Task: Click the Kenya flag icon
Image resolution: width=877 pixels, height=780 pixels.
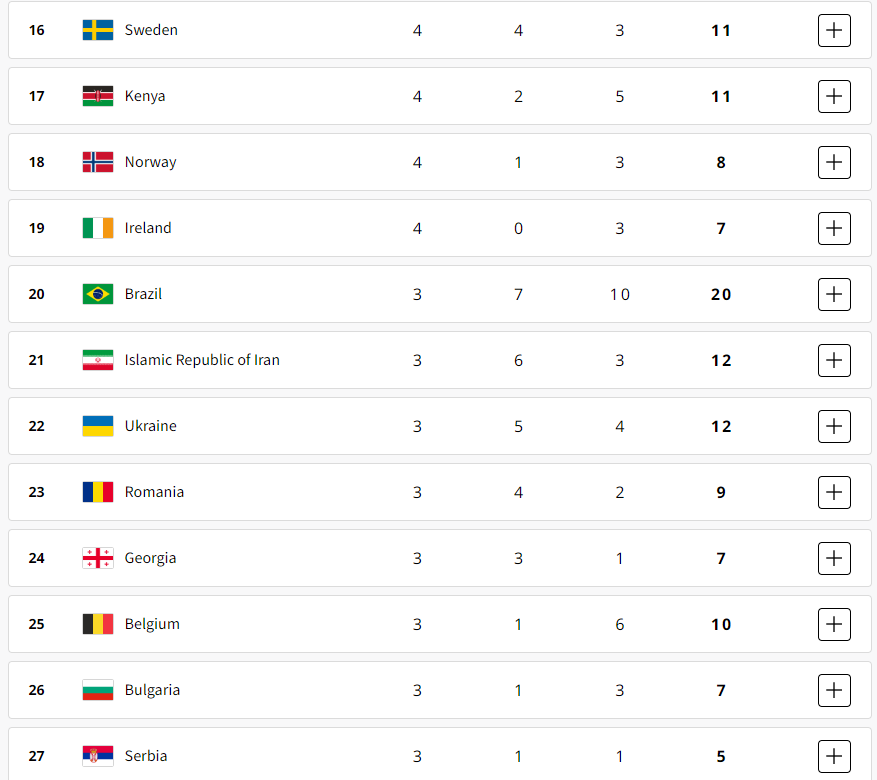Action: [98, 96]
